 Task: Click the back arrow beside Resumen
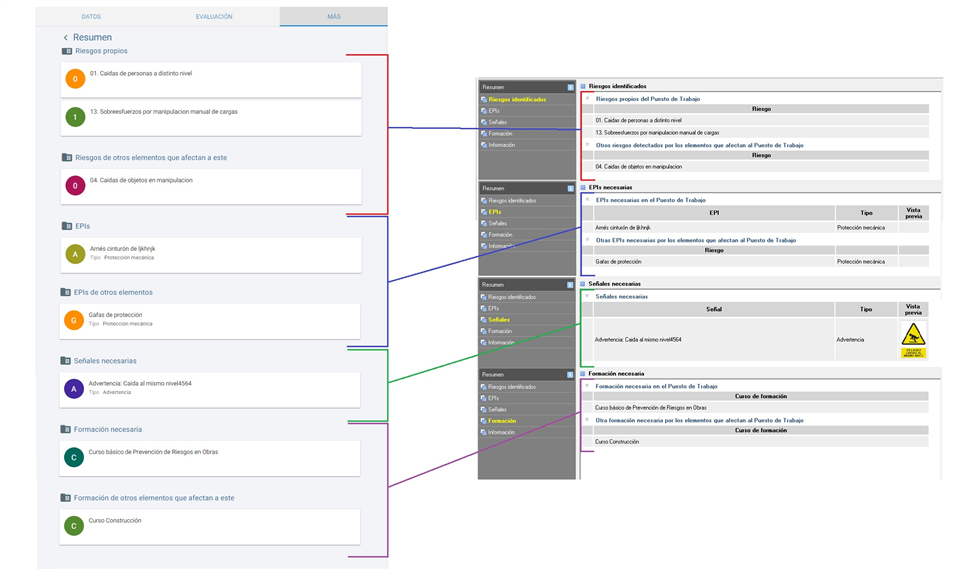(x=66, y=38)
